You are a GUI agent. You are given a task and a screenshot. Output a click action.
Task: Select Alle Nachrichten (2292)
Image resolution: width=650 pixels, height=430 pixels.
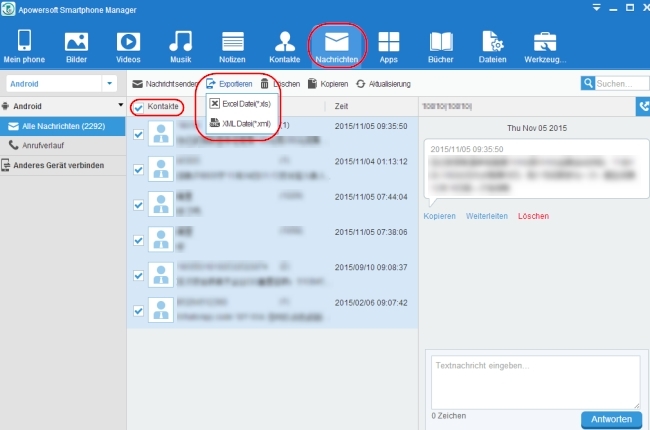pos(63,126)
